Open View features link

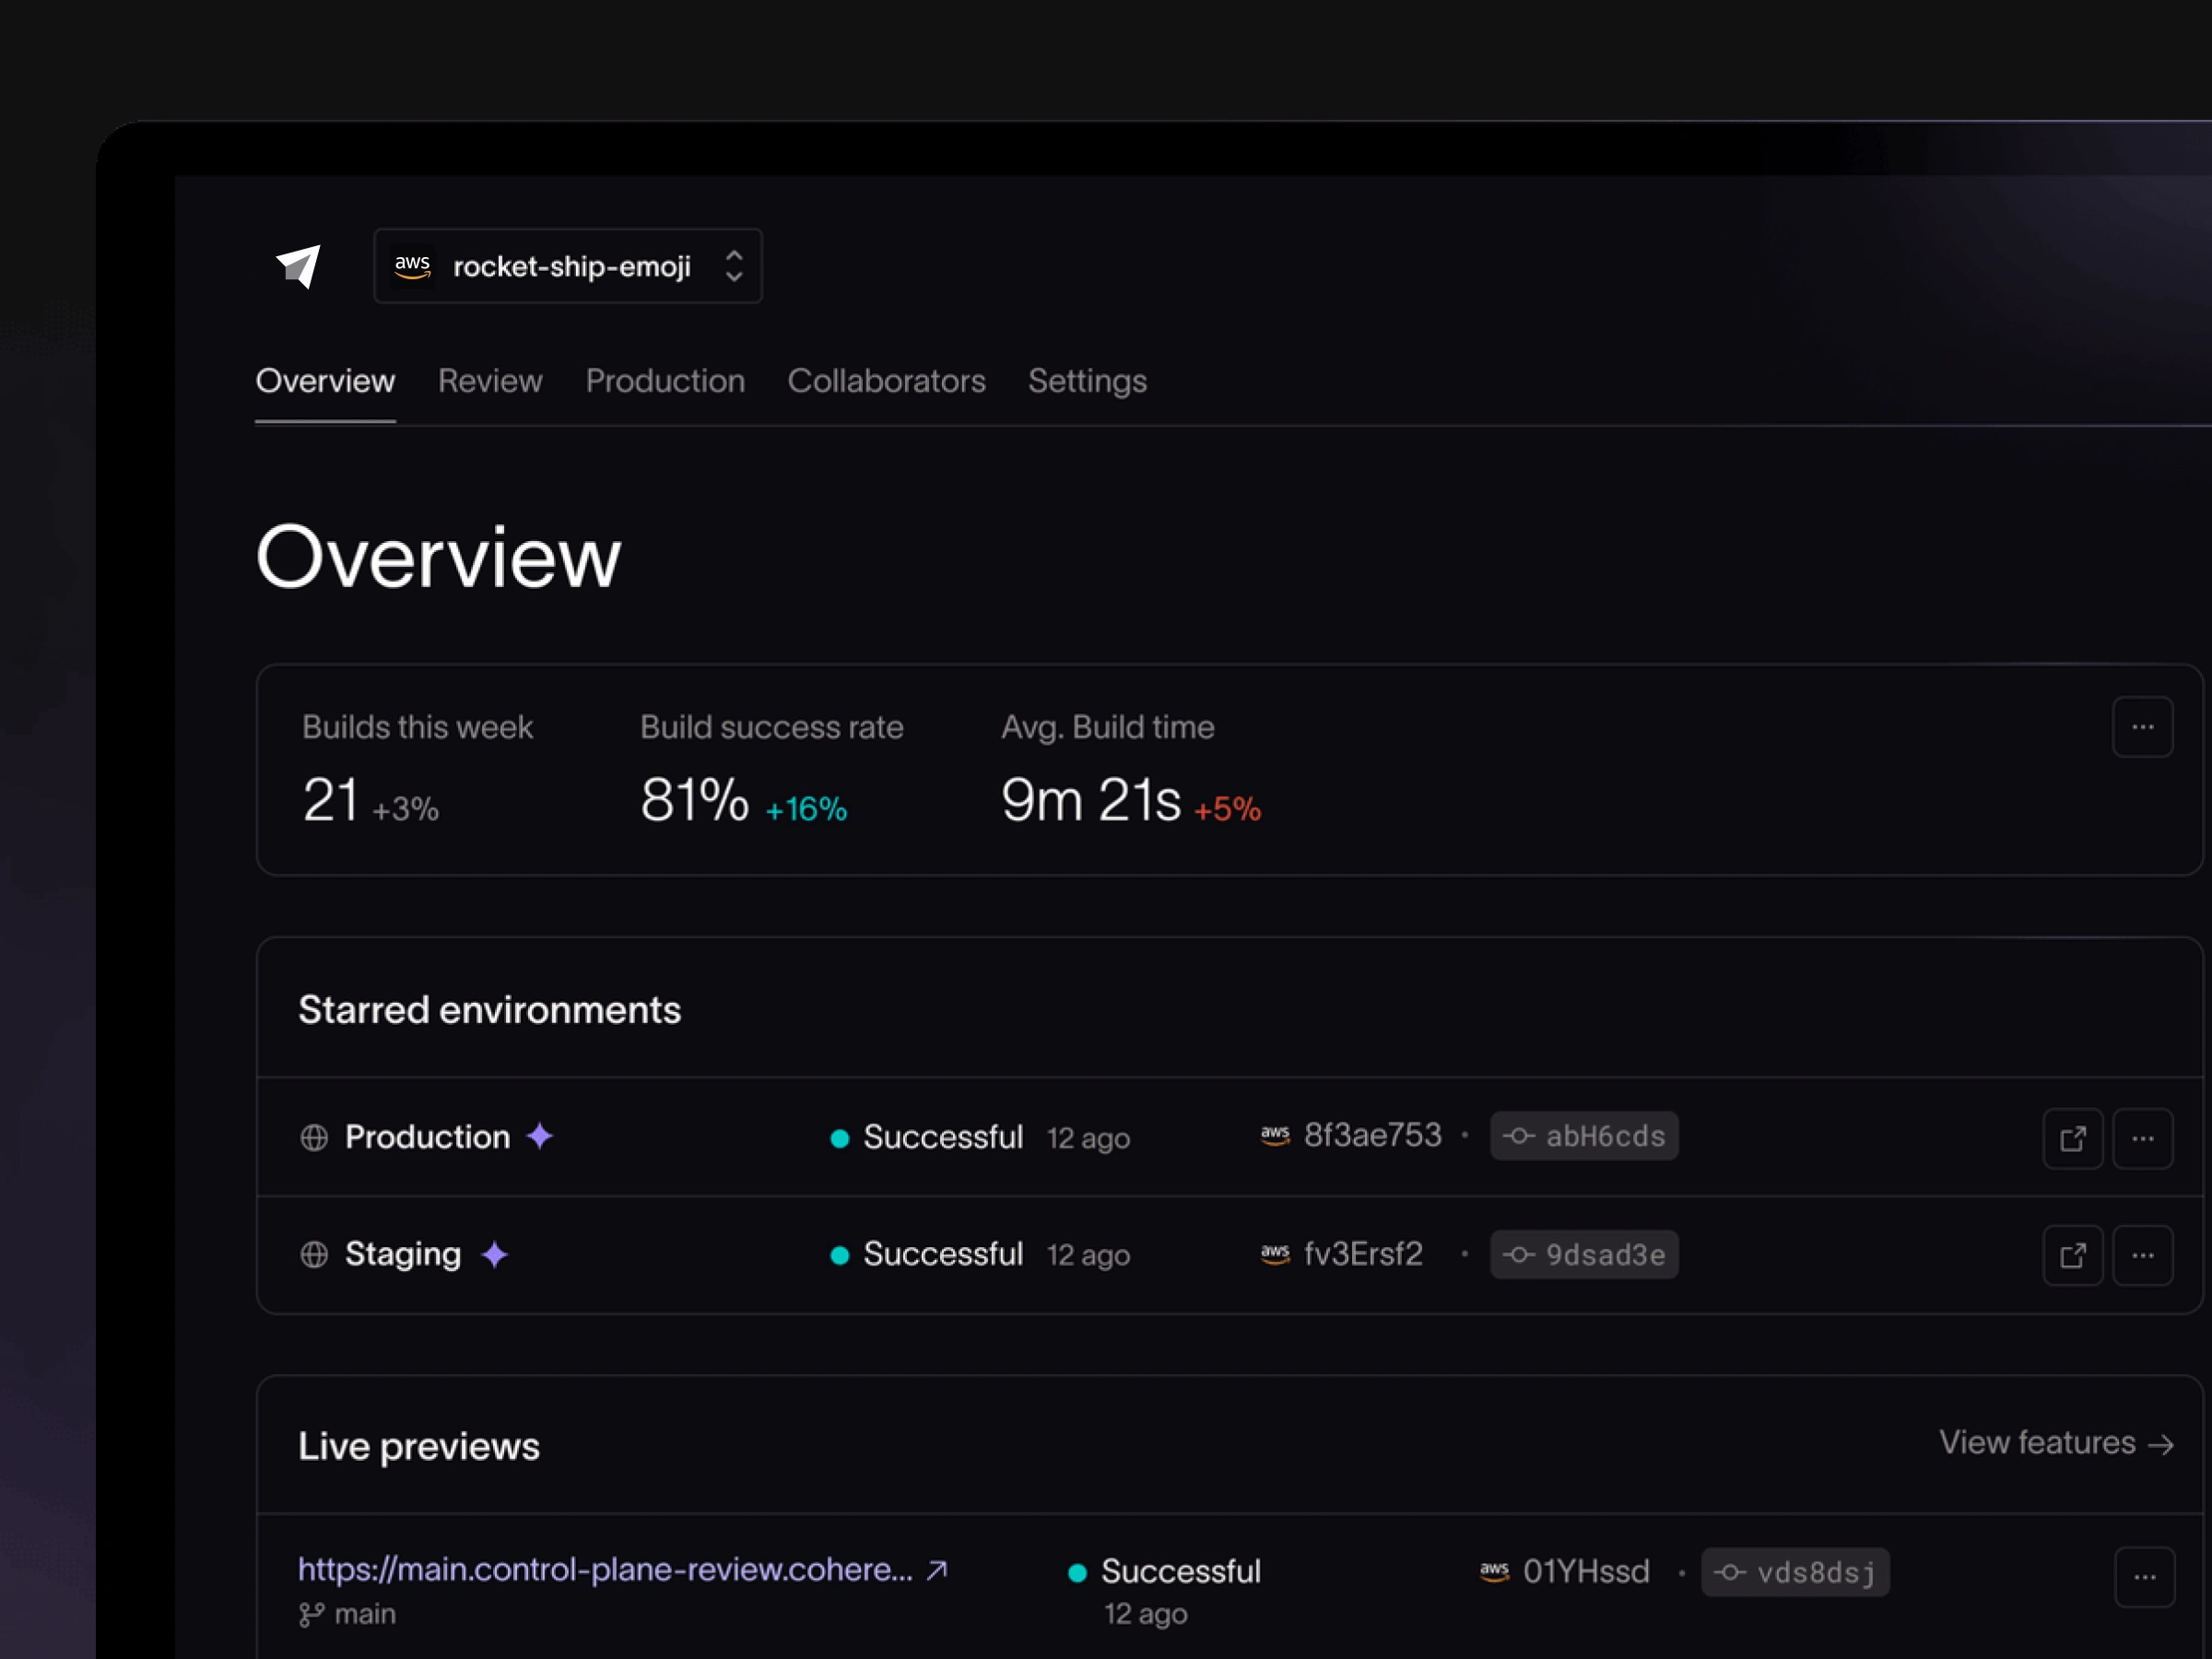(x=2056, y=1443)
